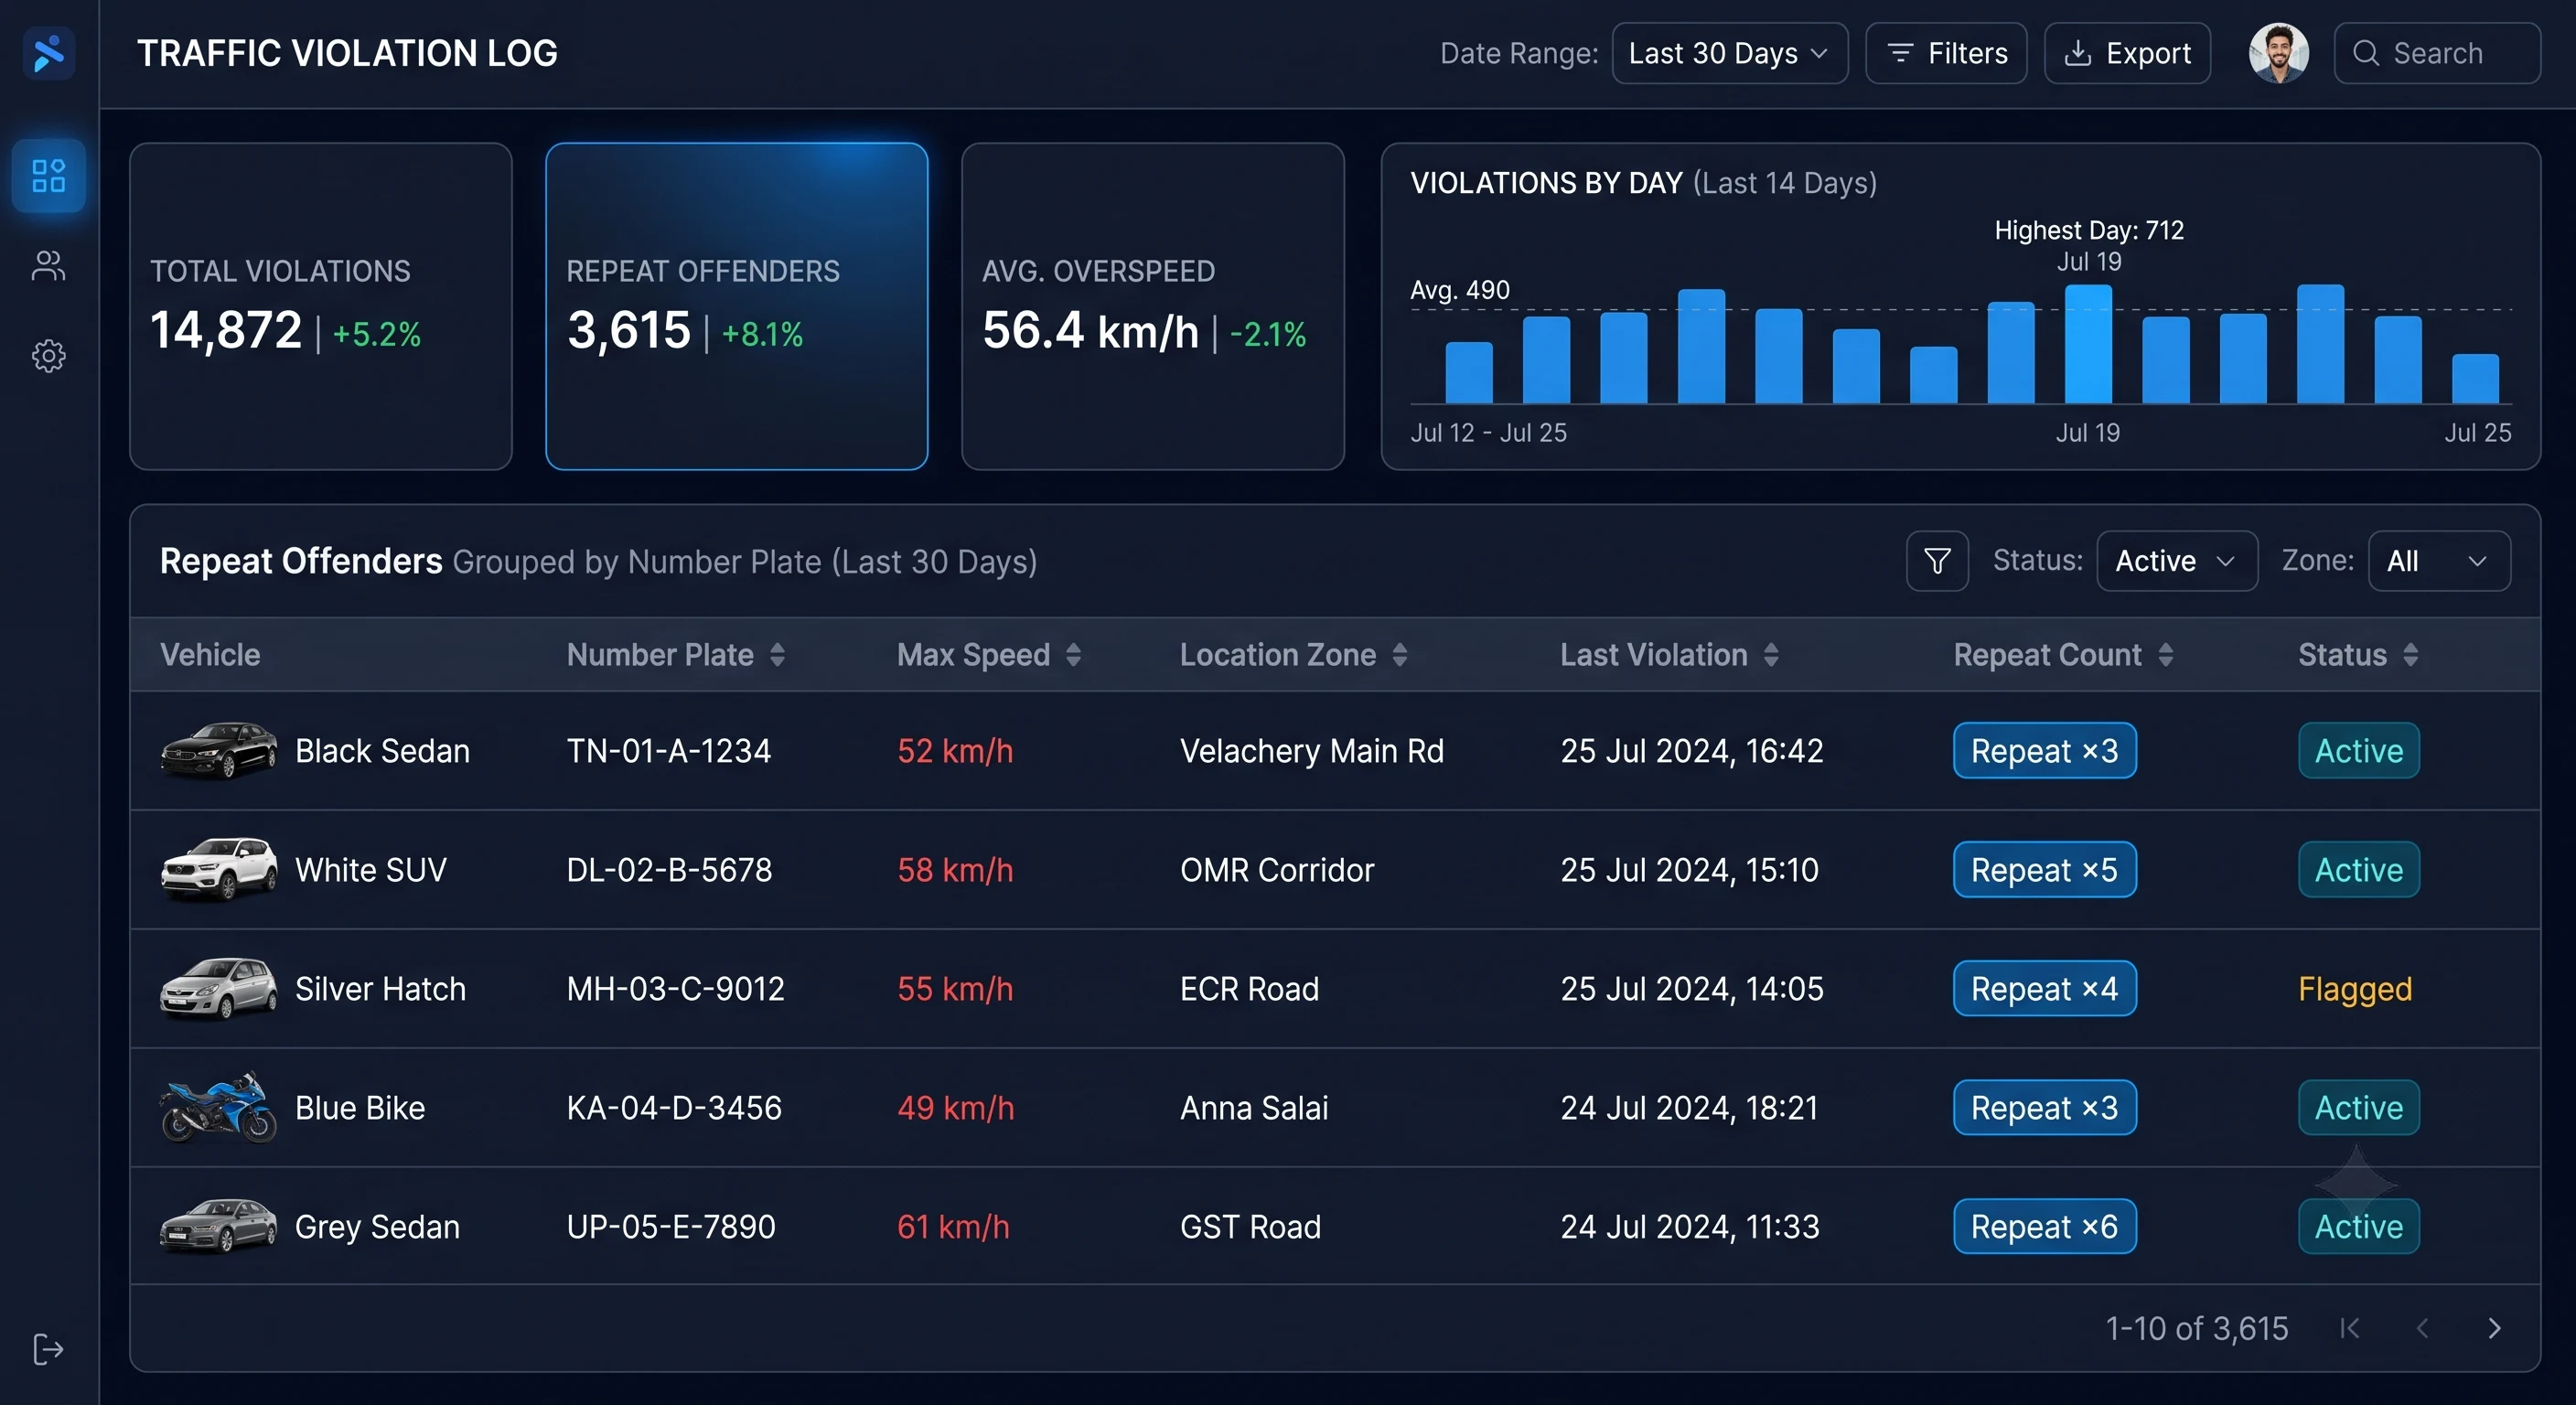The image size is (2576, 1405).
Task: Open the settings gear in sidebar
Action: [x=48, y=355]
